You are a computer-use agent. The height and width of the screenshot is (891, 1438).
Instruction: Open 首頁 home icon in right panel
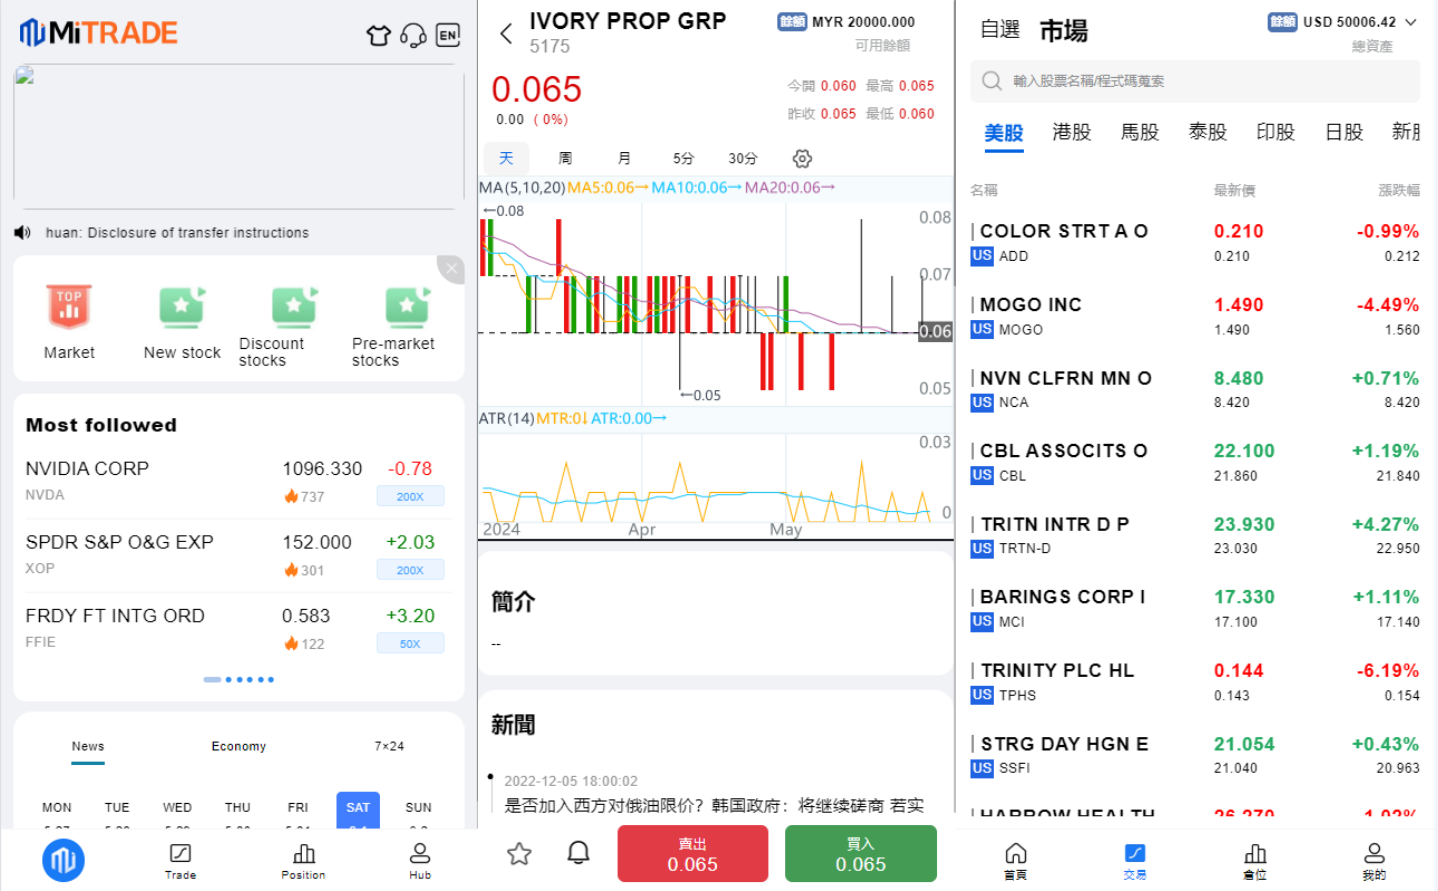click(x=1015, y=860)
